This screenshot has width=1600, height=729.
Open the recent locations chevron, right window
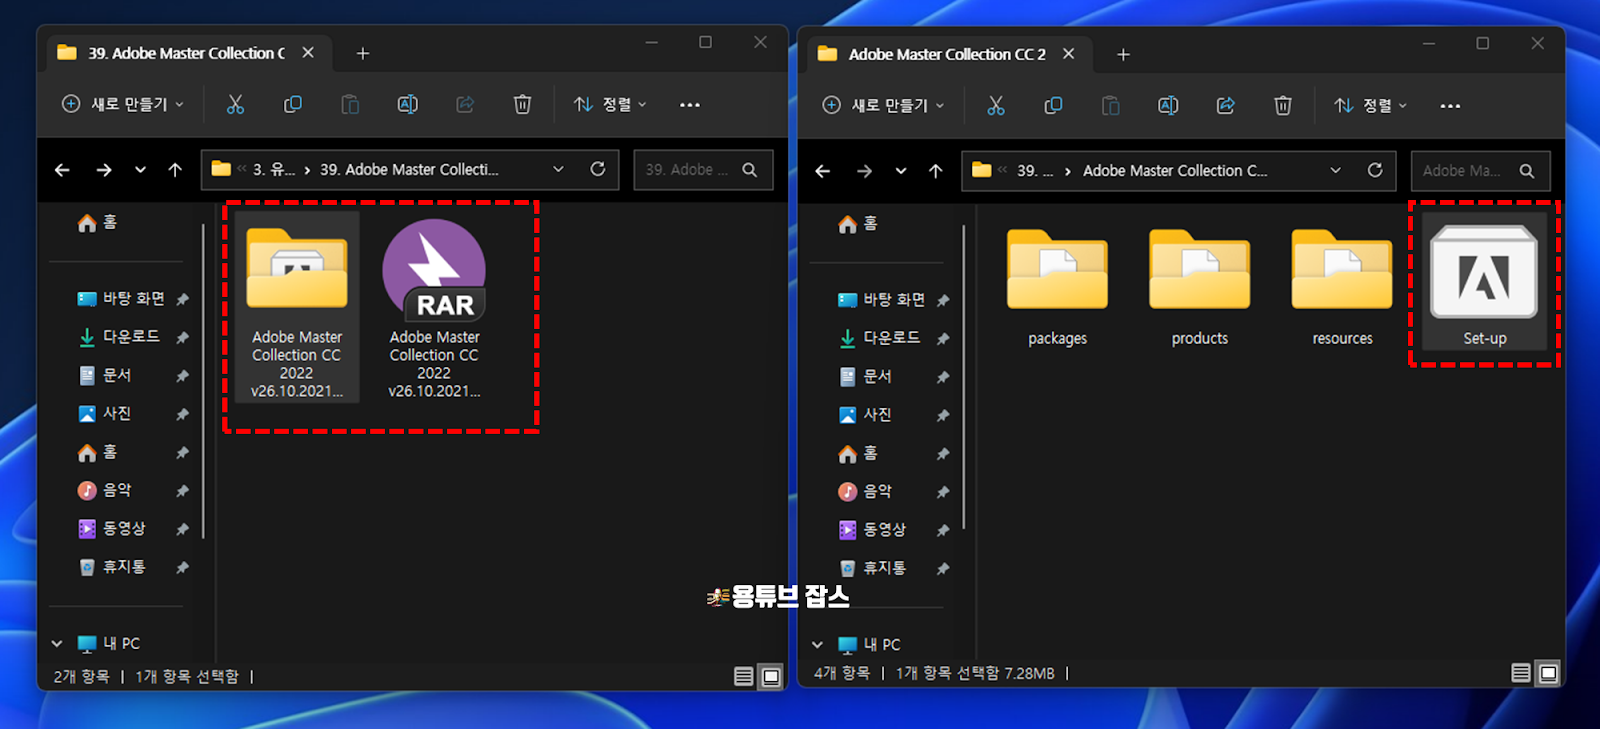click(901, 171)
